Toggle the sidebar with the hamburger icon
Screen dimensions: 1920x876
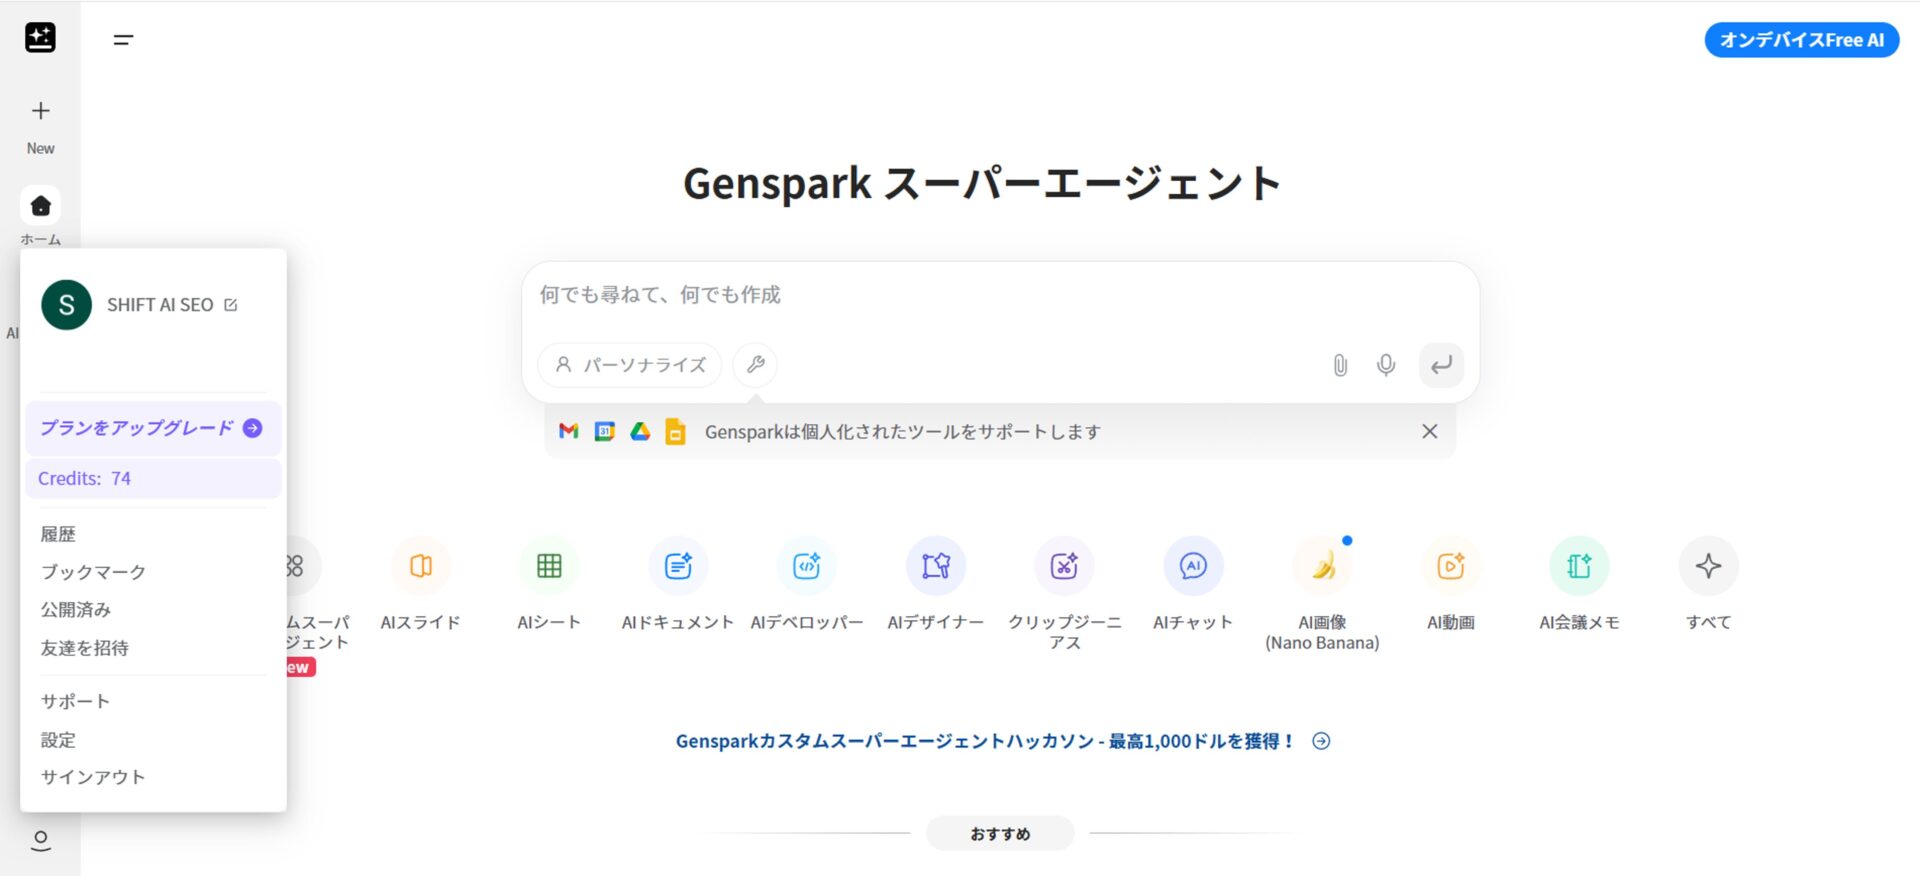pos(123,40)
